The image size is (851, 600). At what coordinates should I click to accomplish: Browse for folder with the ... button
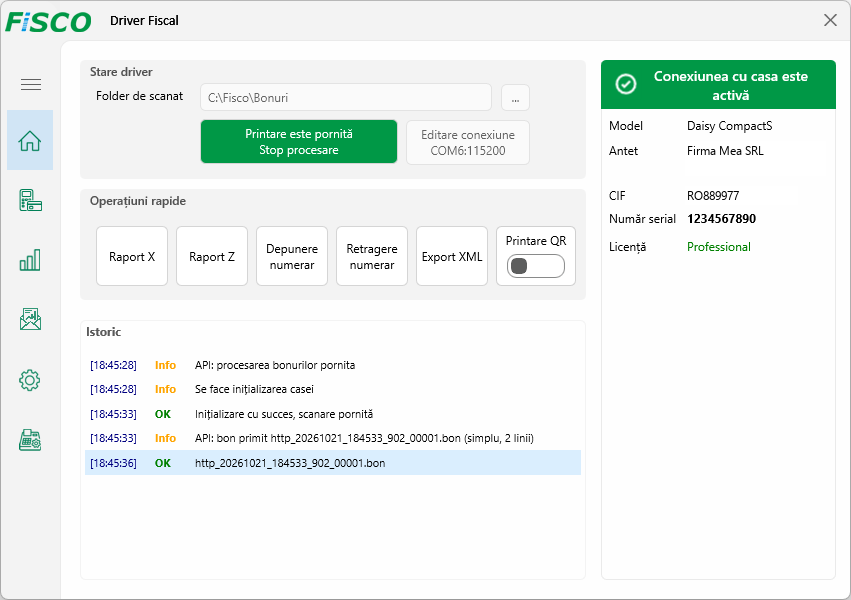[515, 98]
